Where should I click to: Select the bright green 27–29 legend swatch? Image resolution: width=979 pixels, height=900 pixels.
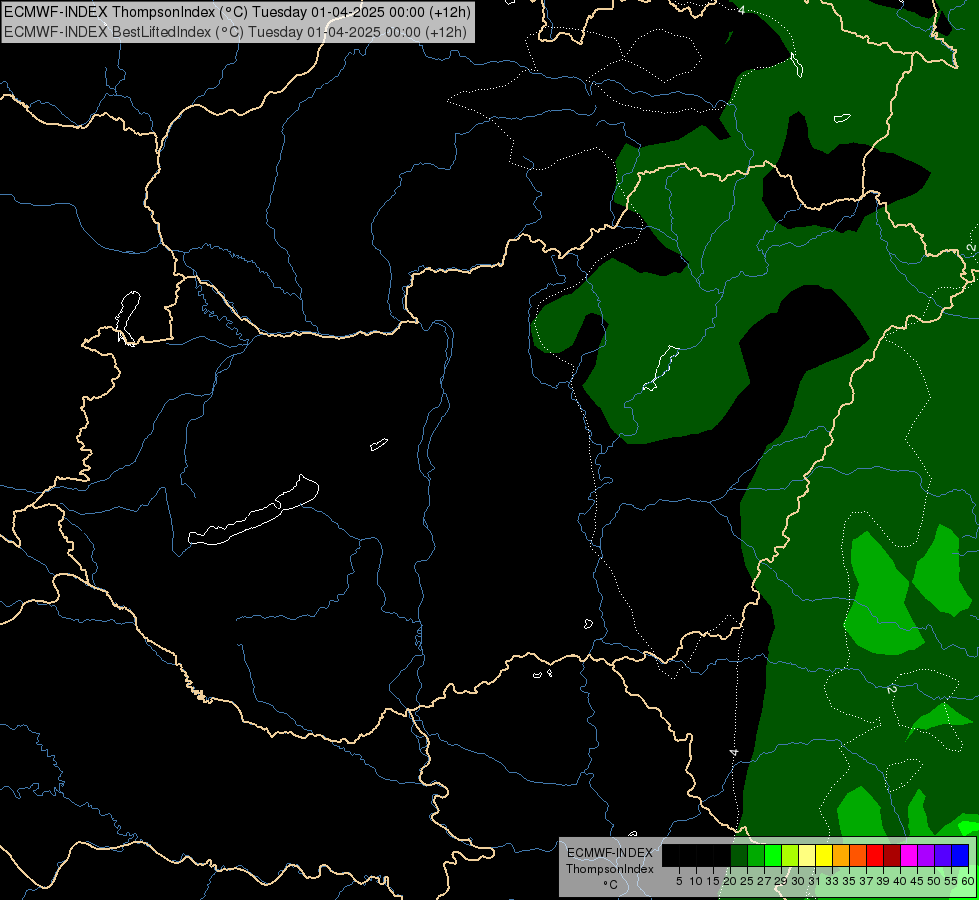[x=772, y=855]
